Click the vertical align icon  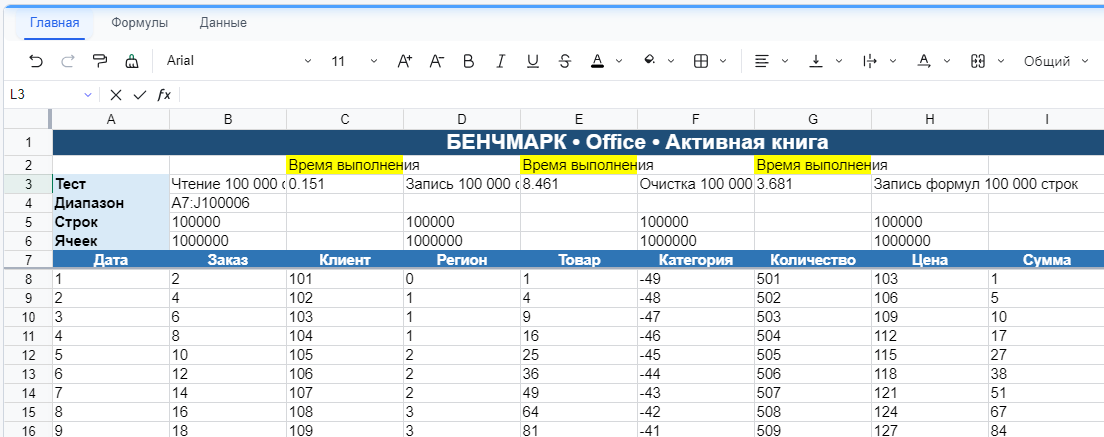click(x=816, y=61)
